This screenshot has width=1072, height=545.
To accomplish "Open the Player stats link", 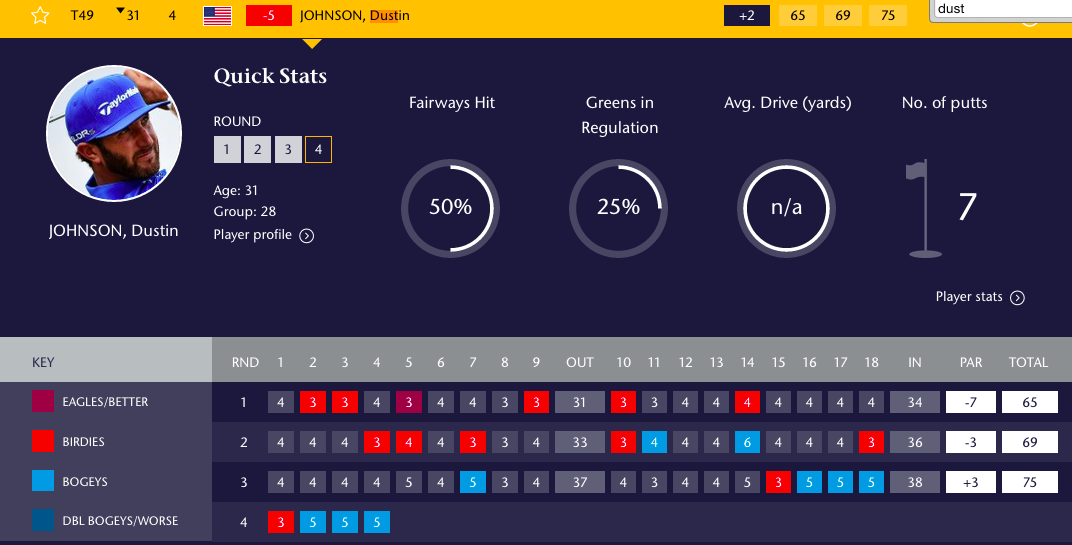I will pos(969,297).
